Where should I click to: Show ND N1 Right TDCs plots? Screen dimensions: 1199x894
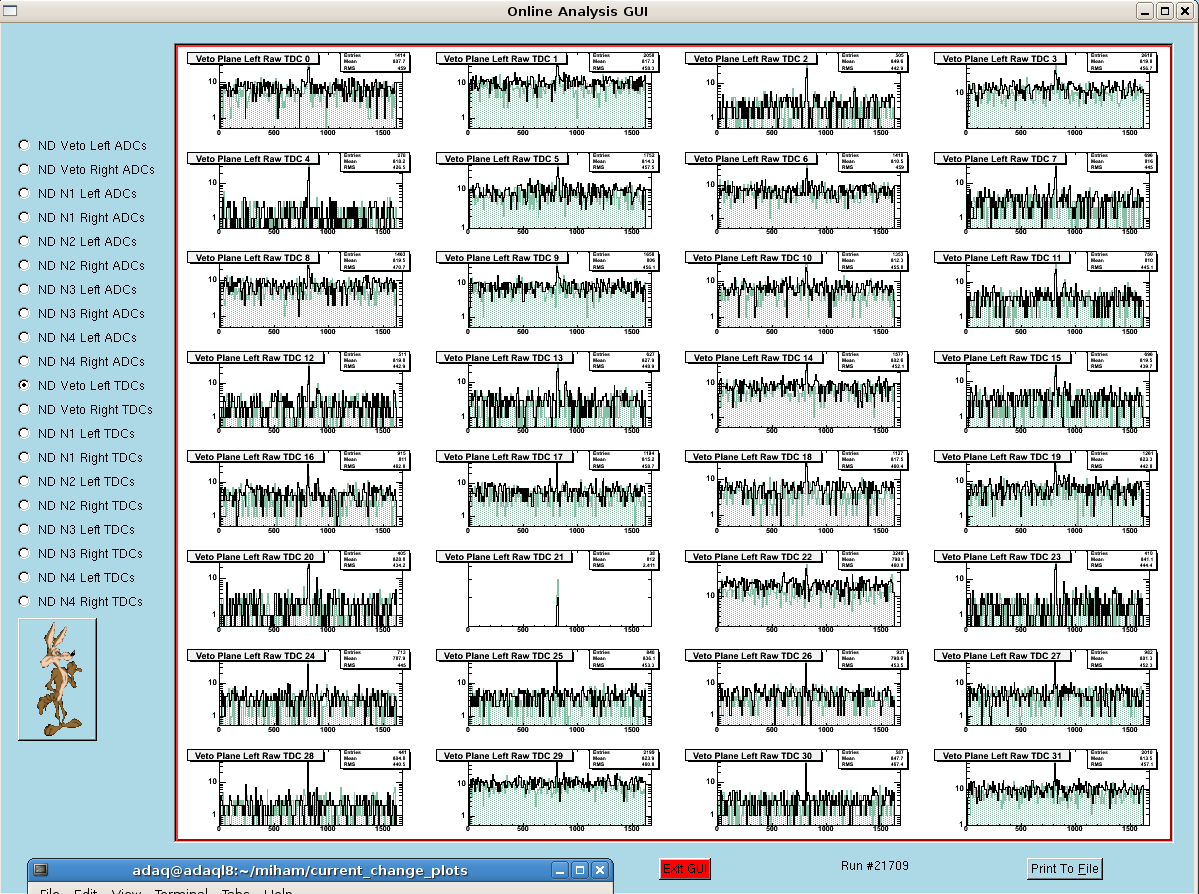(24, 457)
